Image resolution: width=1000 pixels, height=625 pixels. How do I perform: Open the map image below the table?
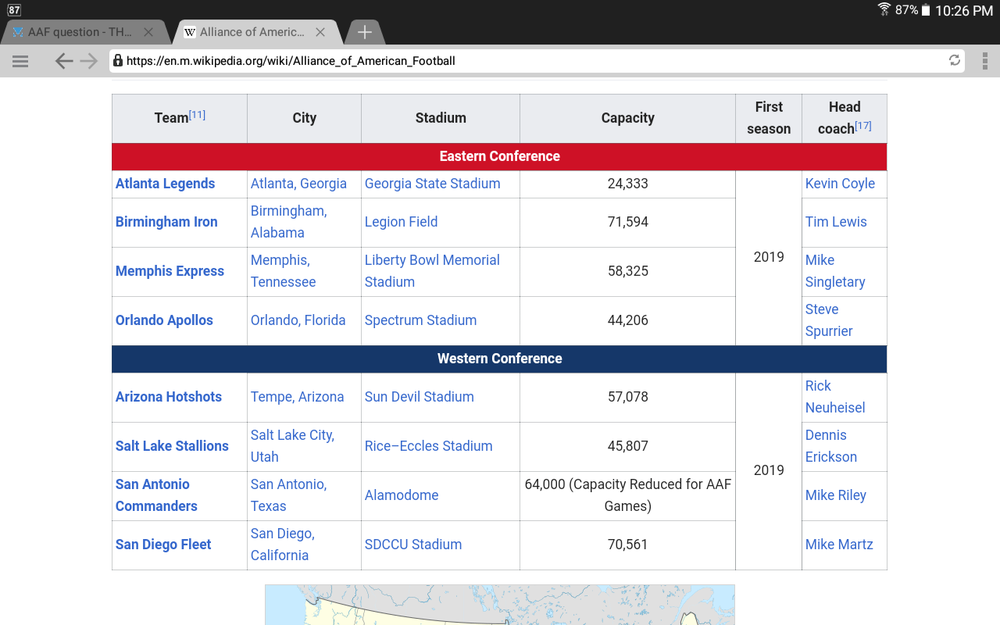click(500, 605)
